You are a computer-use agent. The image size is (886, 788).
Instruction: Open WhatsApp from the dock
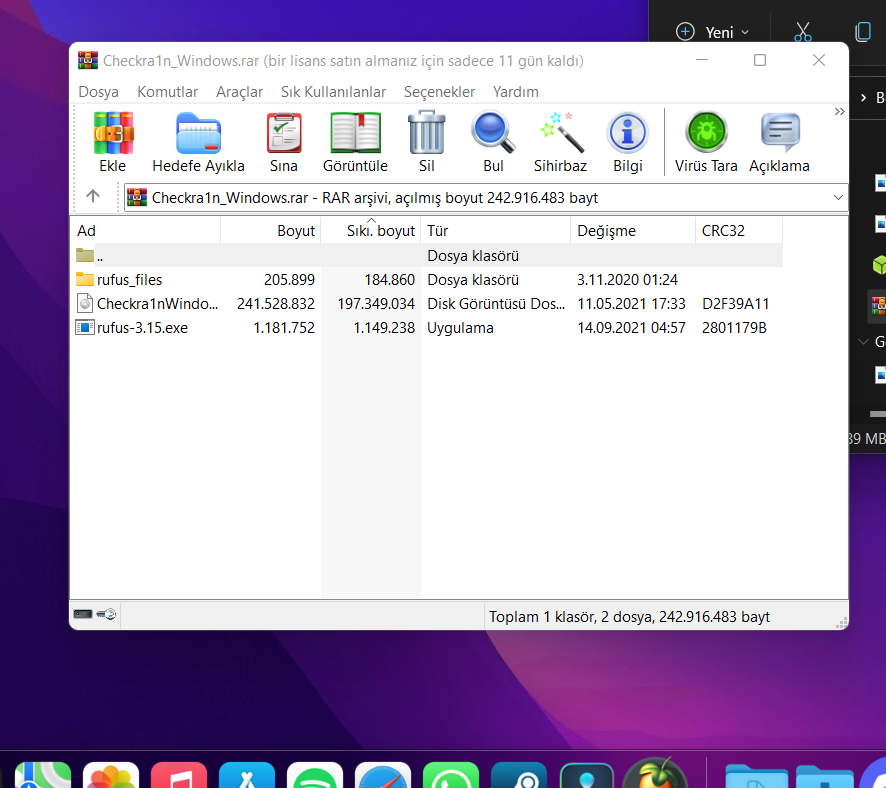click(451, 775)
